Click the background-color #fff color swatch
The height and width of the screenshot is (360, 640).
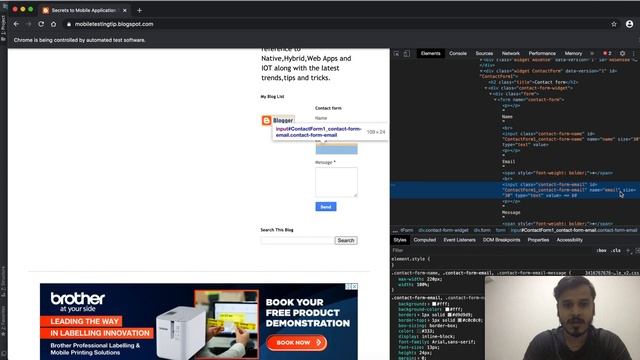coord(447,309)
